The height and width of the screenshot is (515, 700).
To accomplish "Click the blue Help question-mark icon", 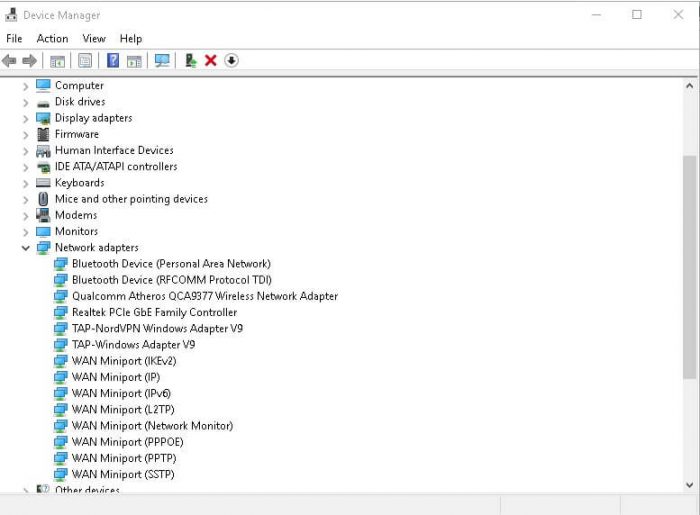I will (113, 60).
